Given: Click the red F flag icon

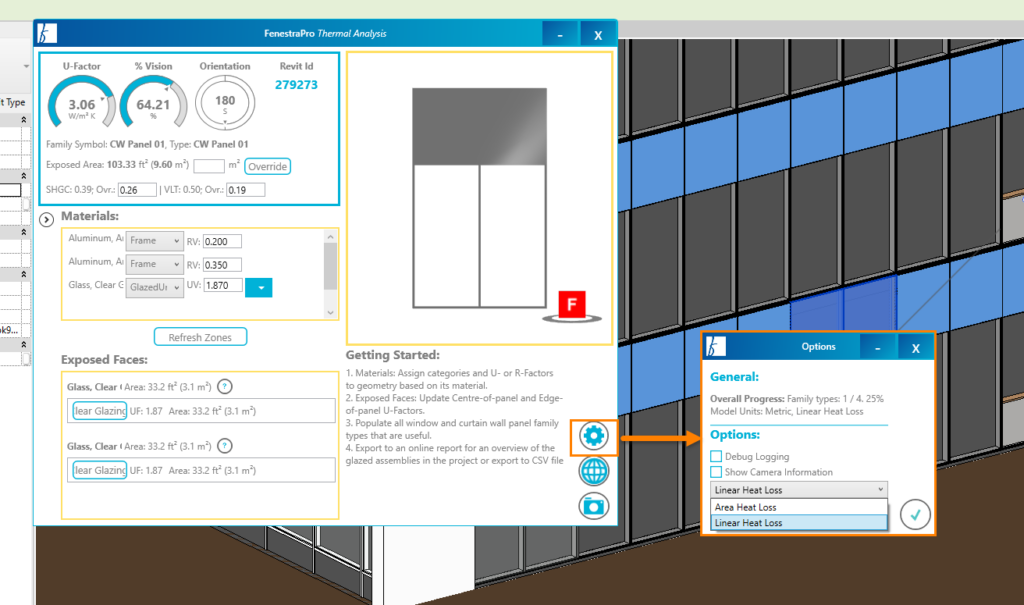Looking at the screenshot, I should [572, 304].
